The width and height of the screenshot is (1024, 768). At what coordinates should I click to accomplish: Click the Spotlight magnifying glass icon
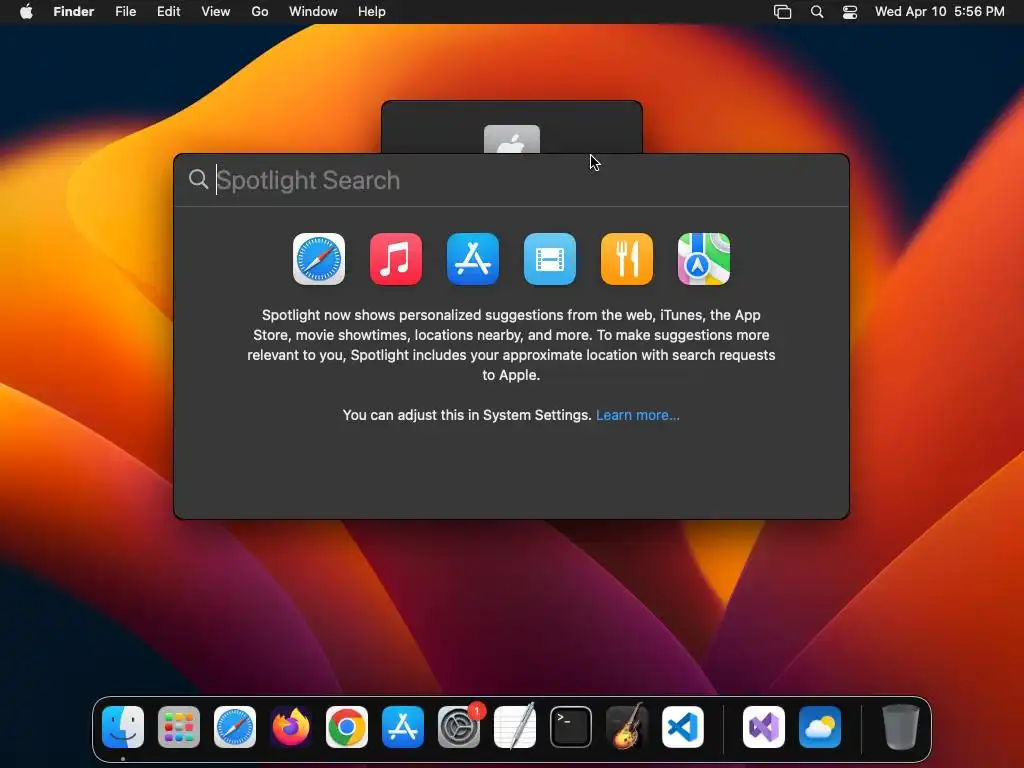tap(198, 179)
